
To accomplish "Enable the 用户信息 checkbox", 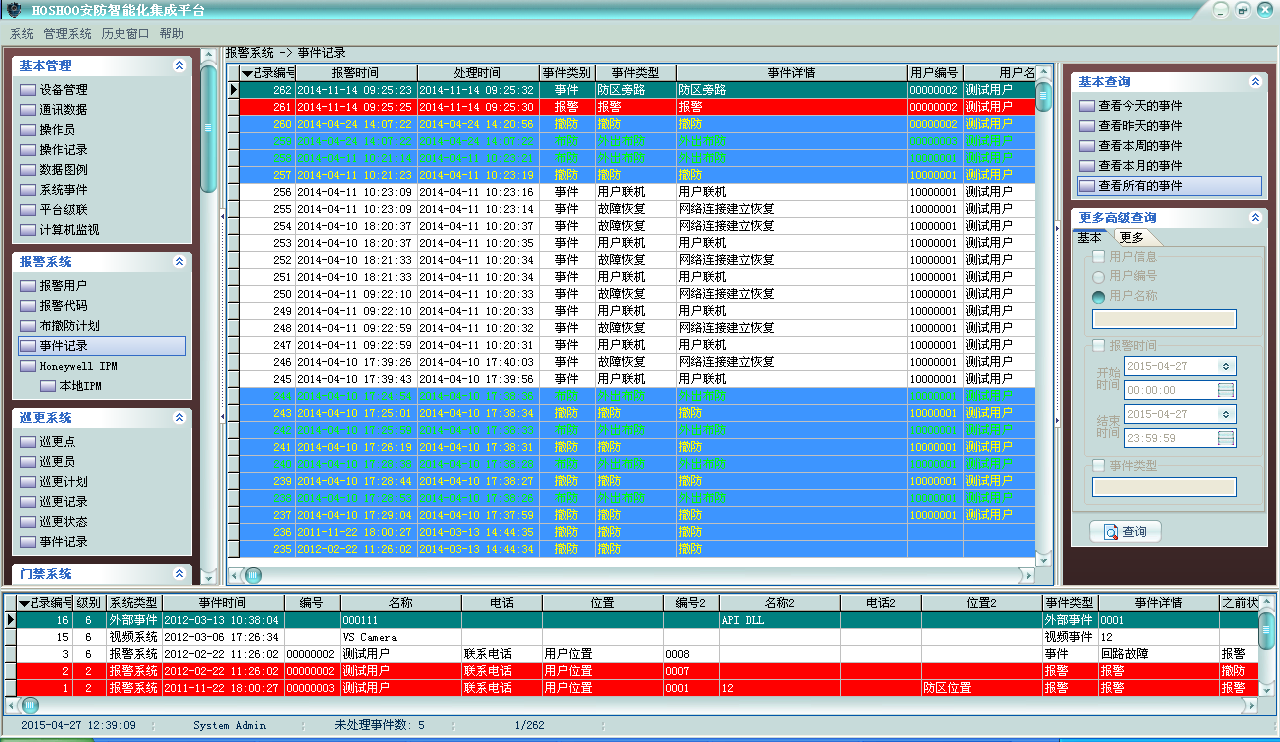I will [1099, 257].
